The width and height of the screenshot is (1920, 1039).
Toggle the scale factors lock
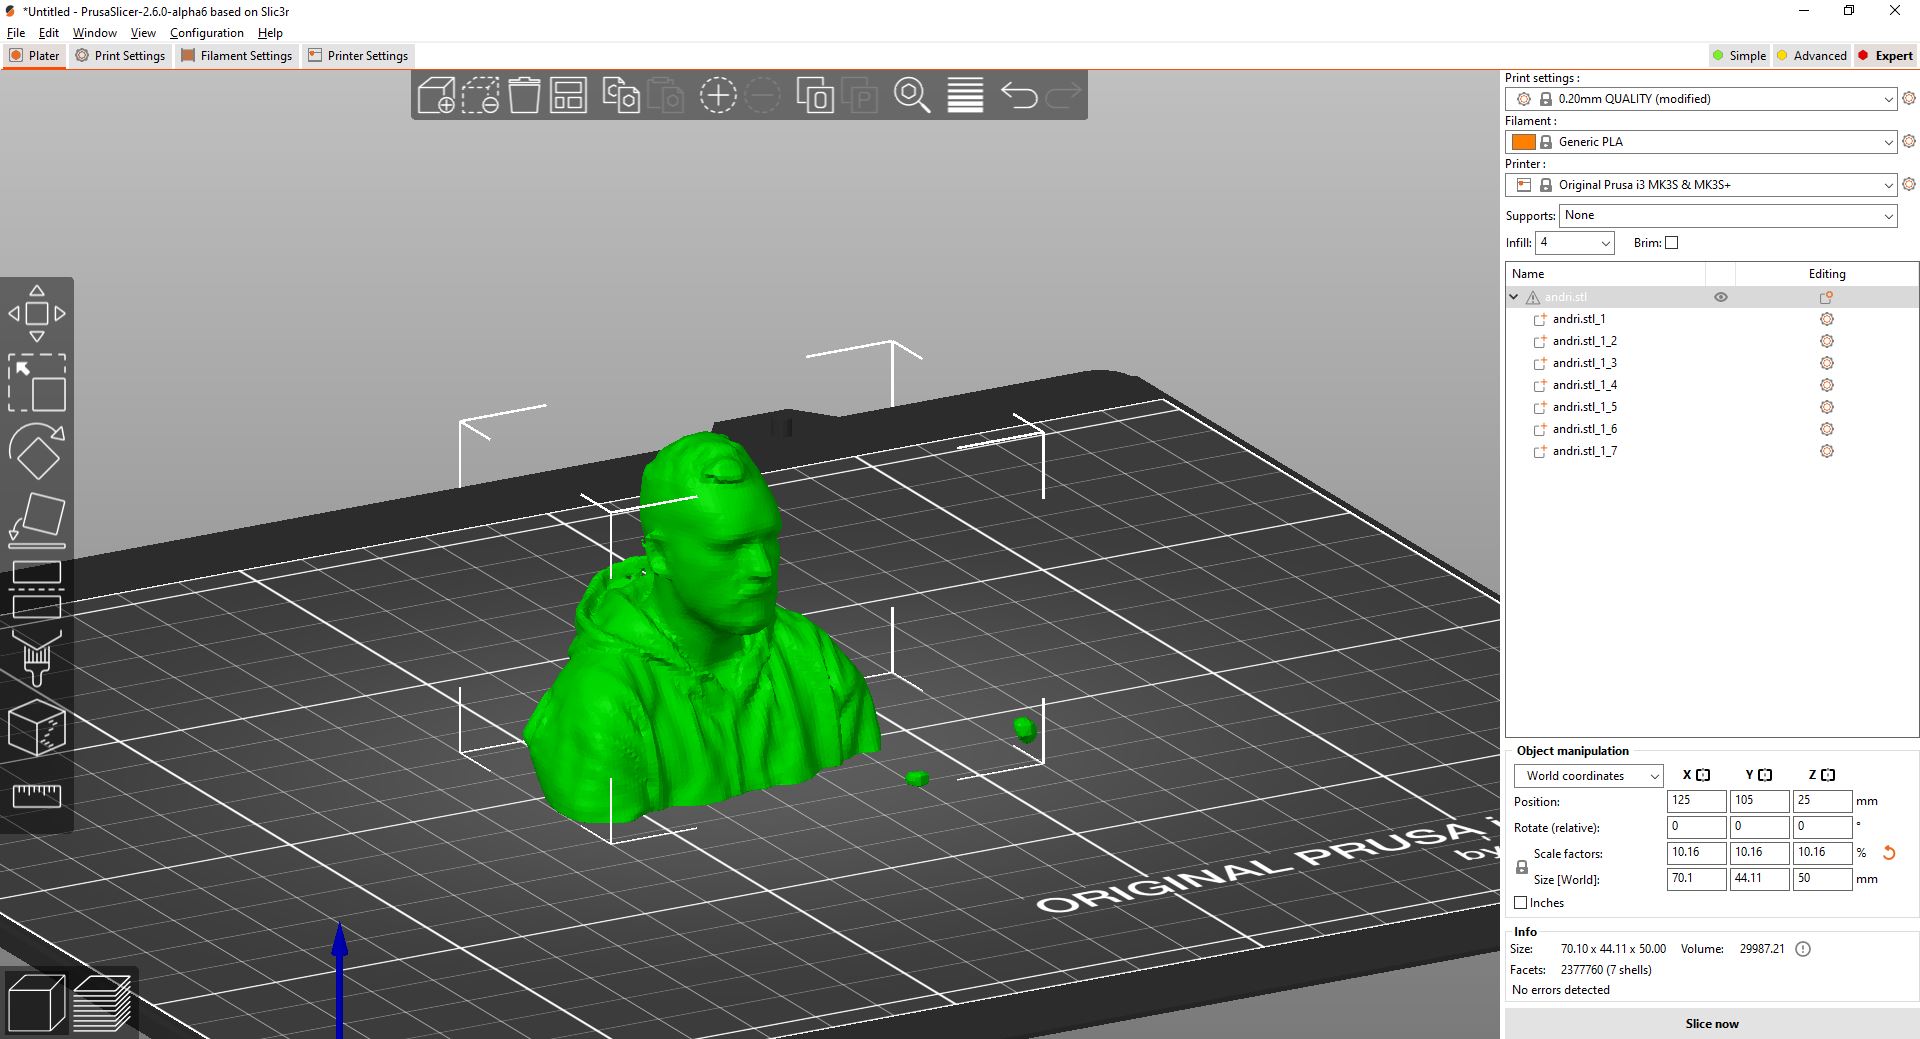[1522, 867]
